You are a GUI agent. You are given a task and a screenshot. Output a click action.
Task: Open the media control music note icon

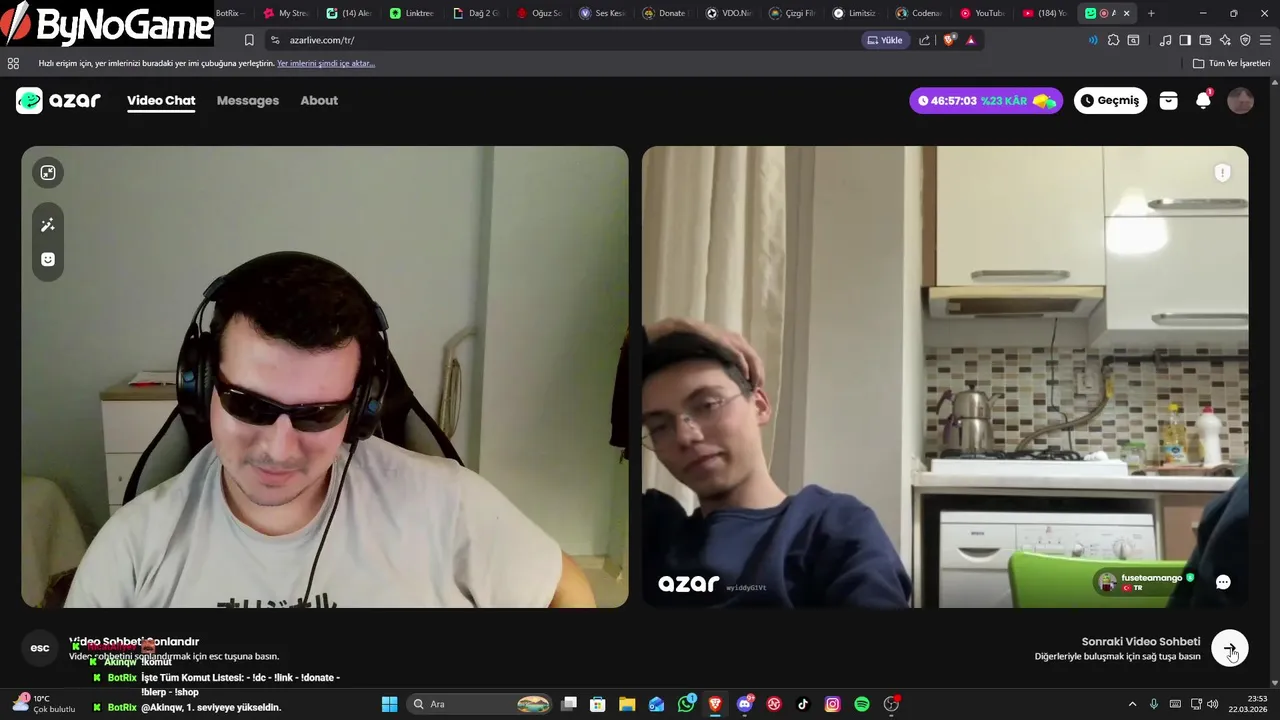(1165, 40)
